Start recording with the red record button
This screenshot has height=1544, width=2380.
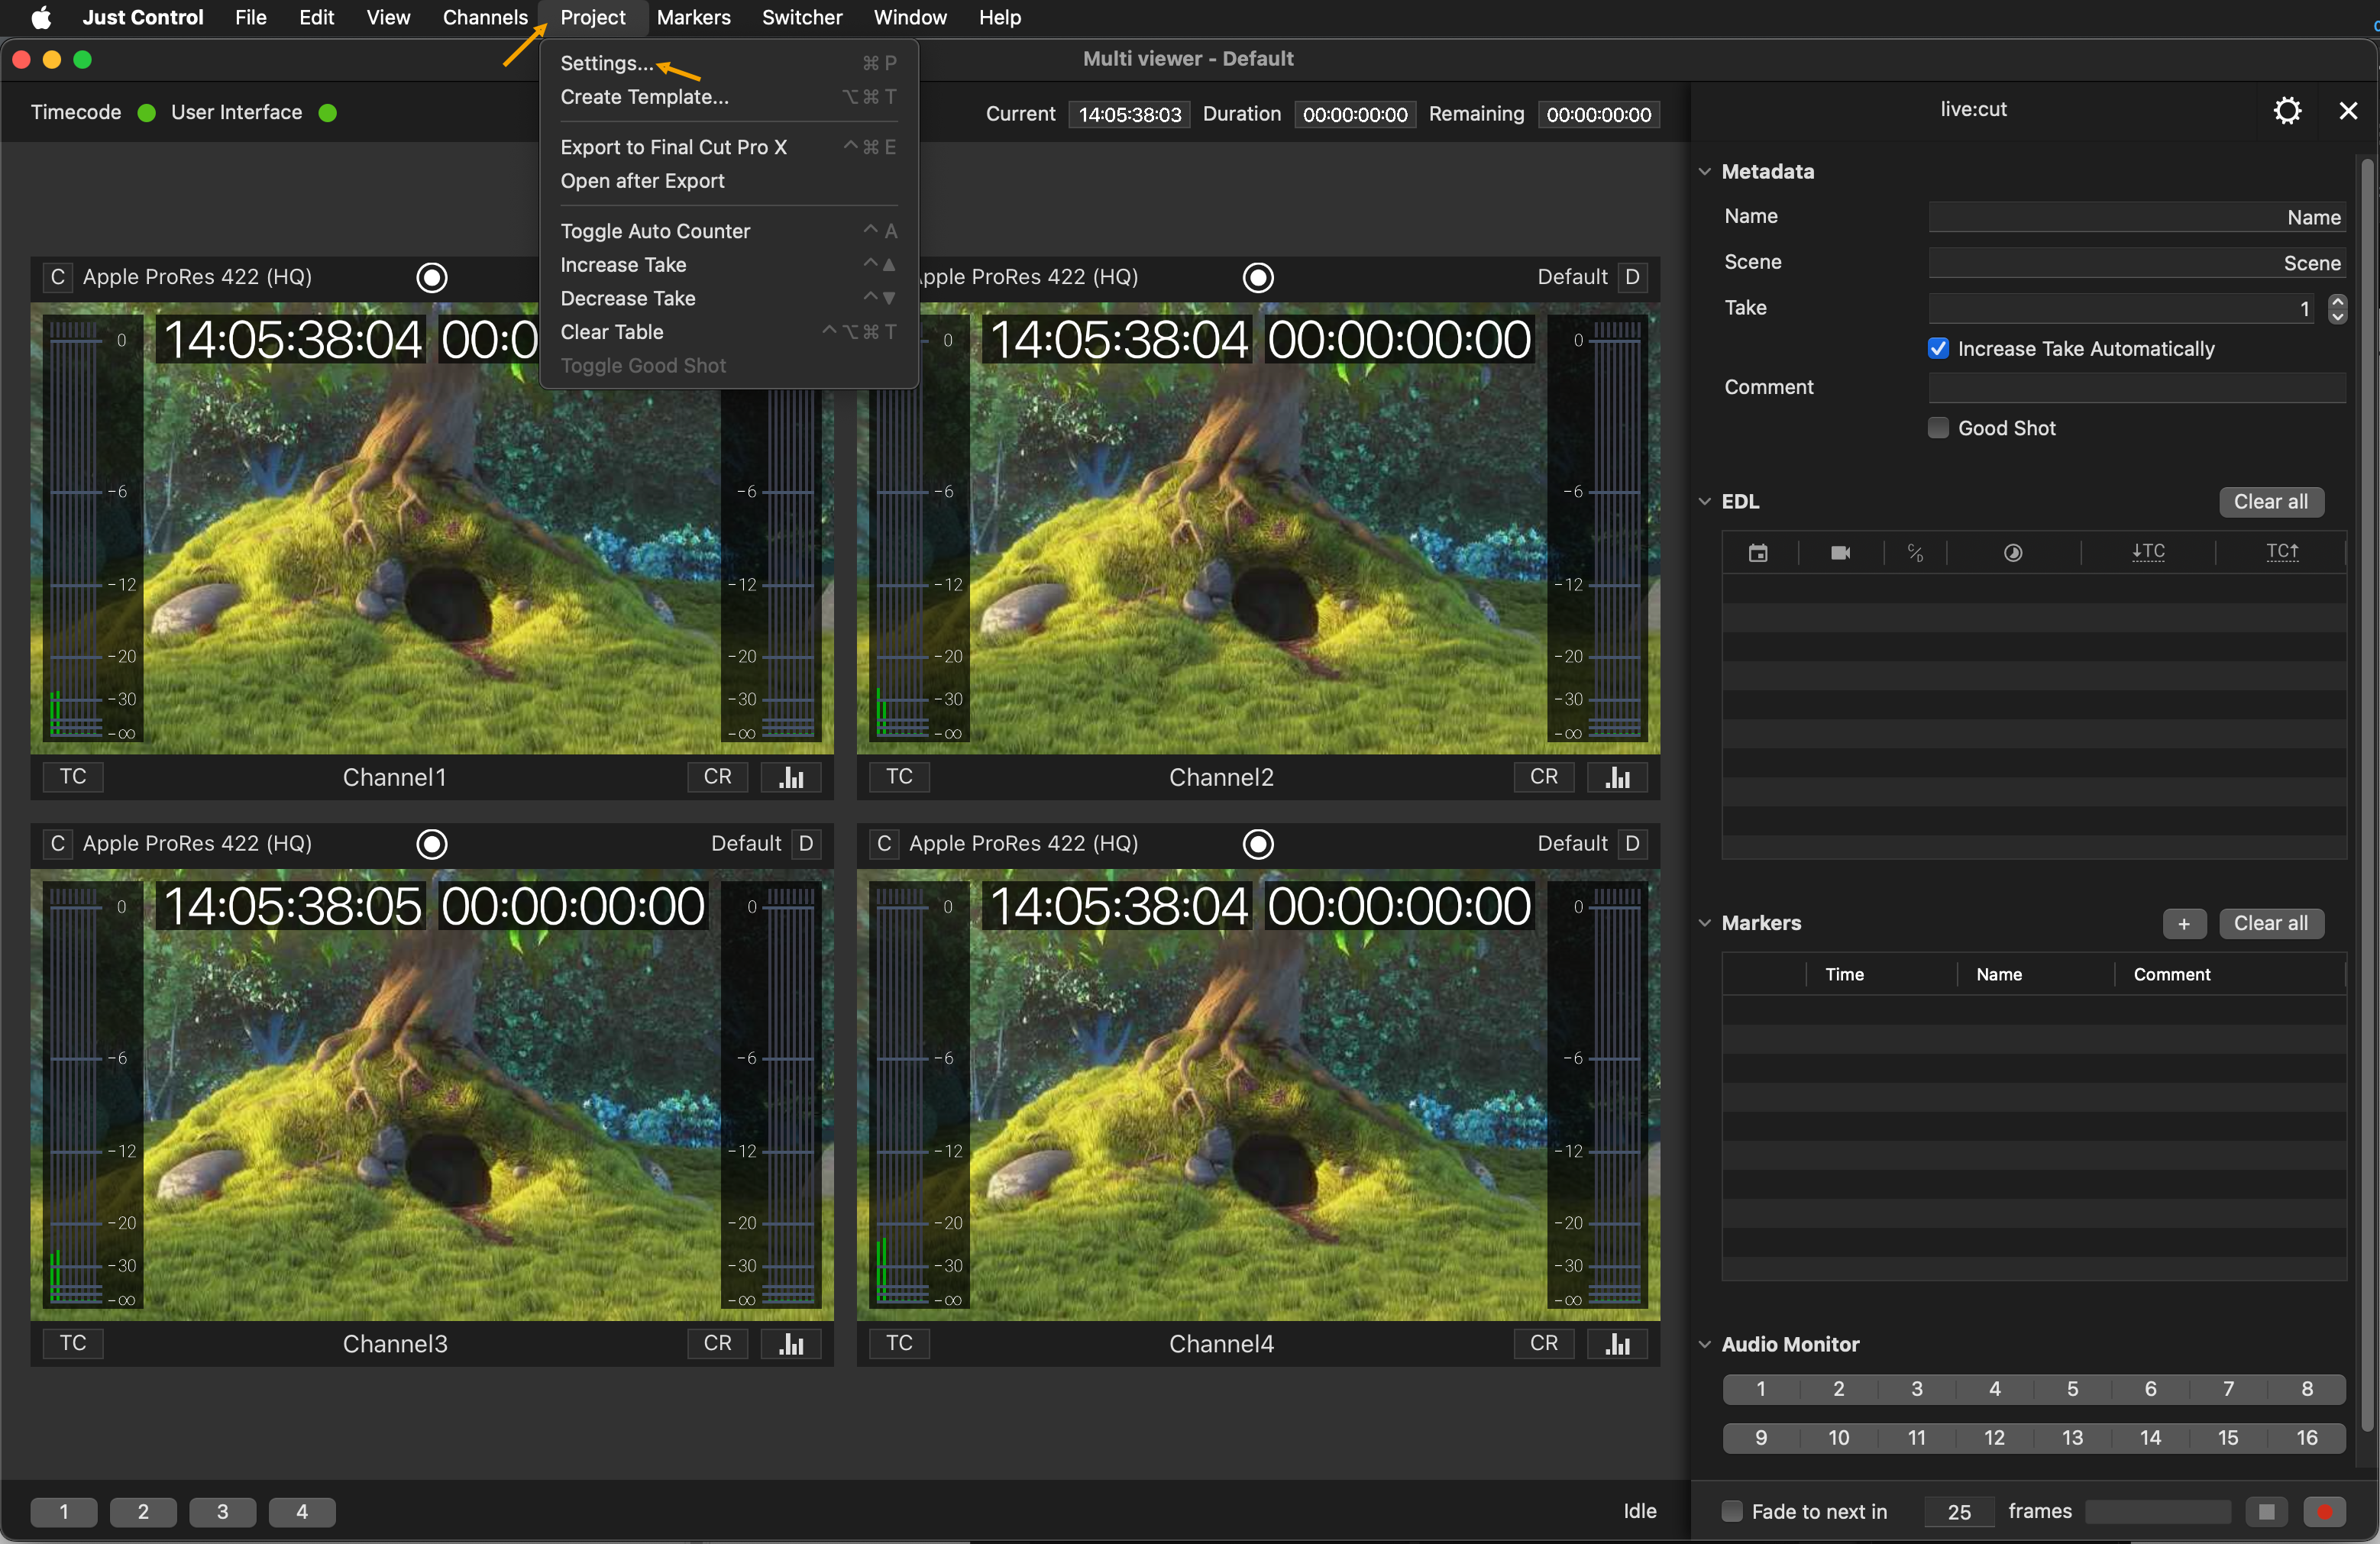tap(2324, 1512)
